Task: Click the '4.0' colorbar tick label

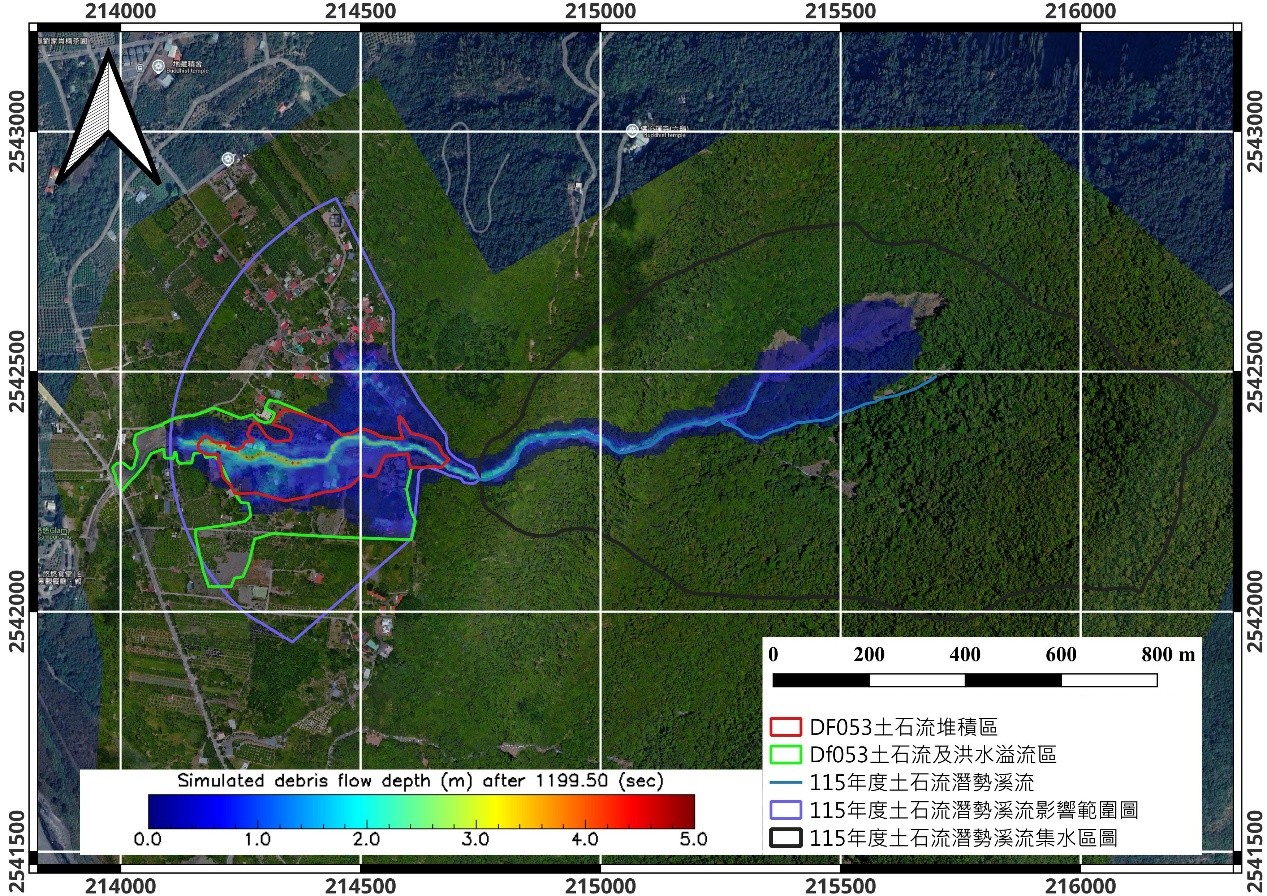Action: (584, 839)
